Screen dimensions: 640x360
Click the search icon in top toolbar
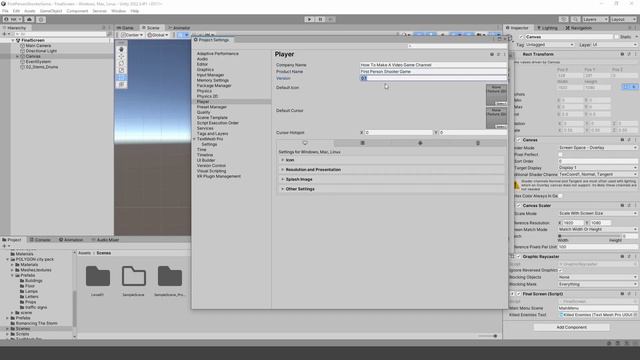point(575,19)
